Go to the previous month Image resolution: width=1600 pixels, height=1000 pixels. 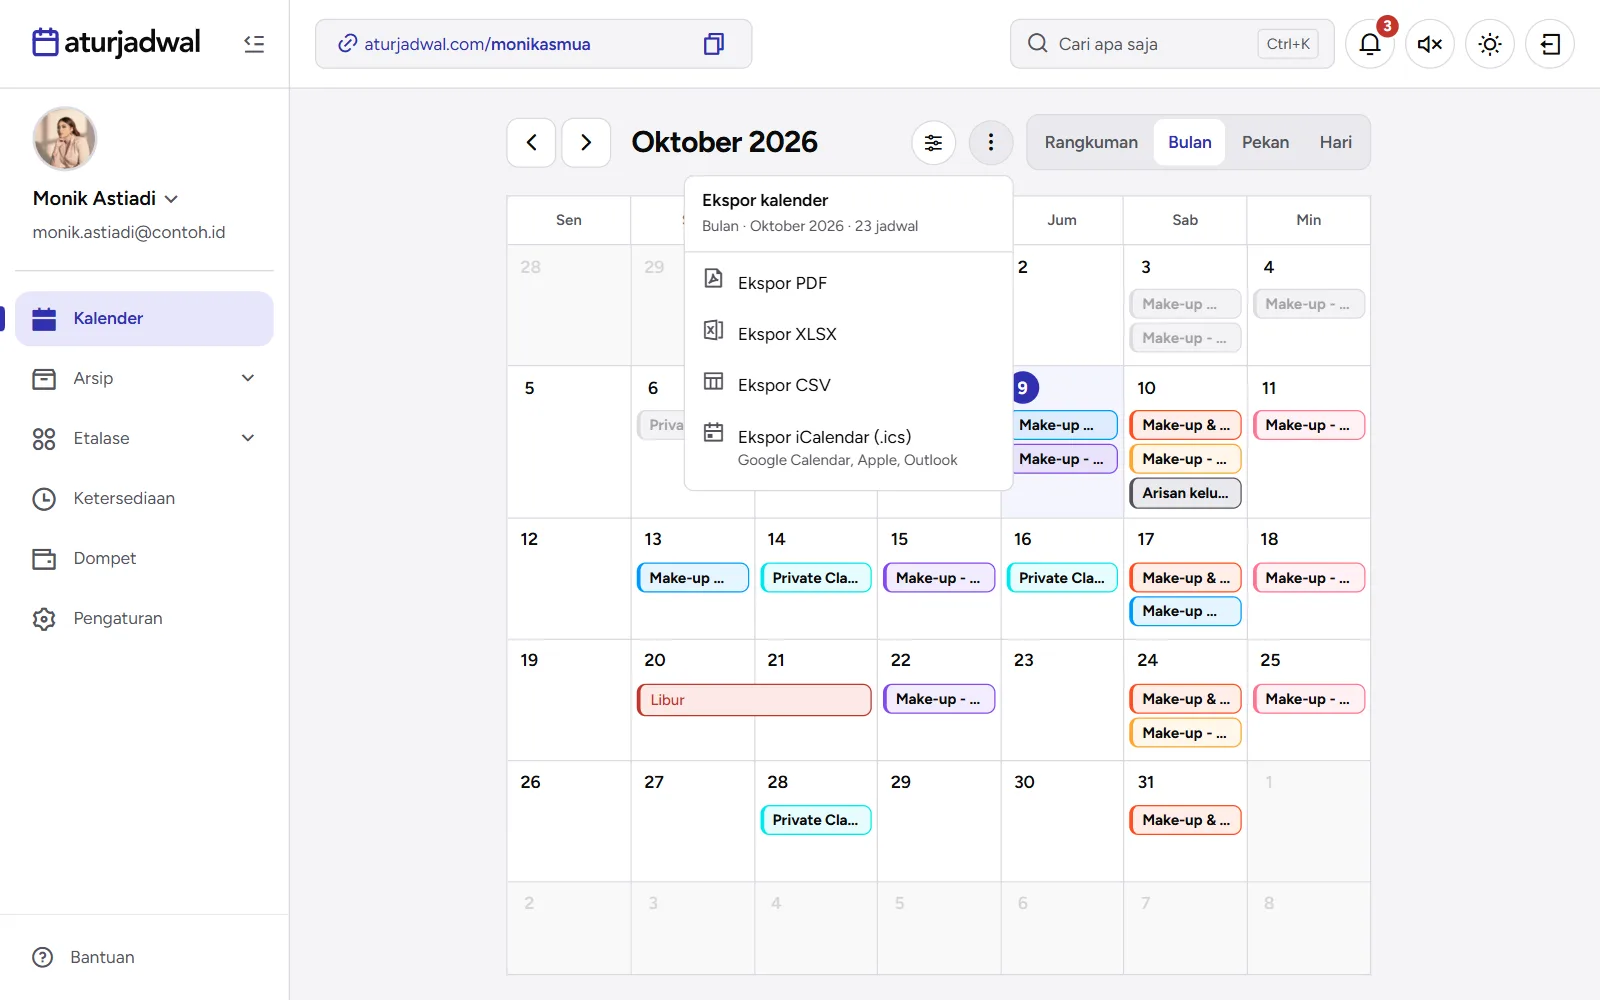coord(531,142)
